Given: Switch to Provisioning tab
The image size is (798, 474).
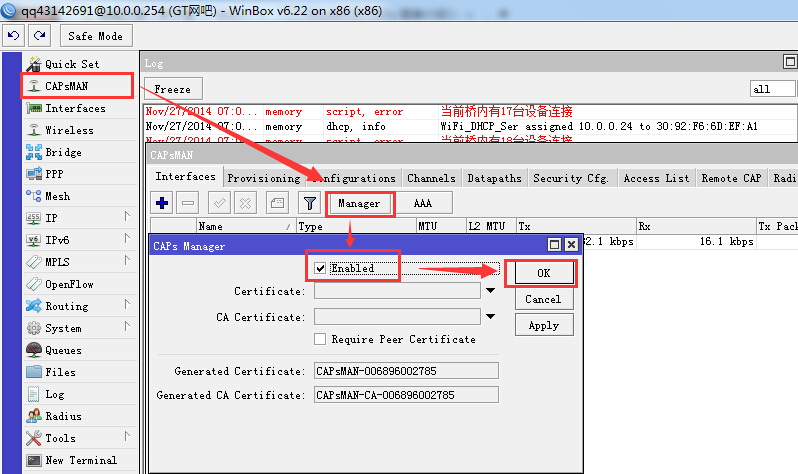Looking at the screenshot, I should [x=264, y=178].
